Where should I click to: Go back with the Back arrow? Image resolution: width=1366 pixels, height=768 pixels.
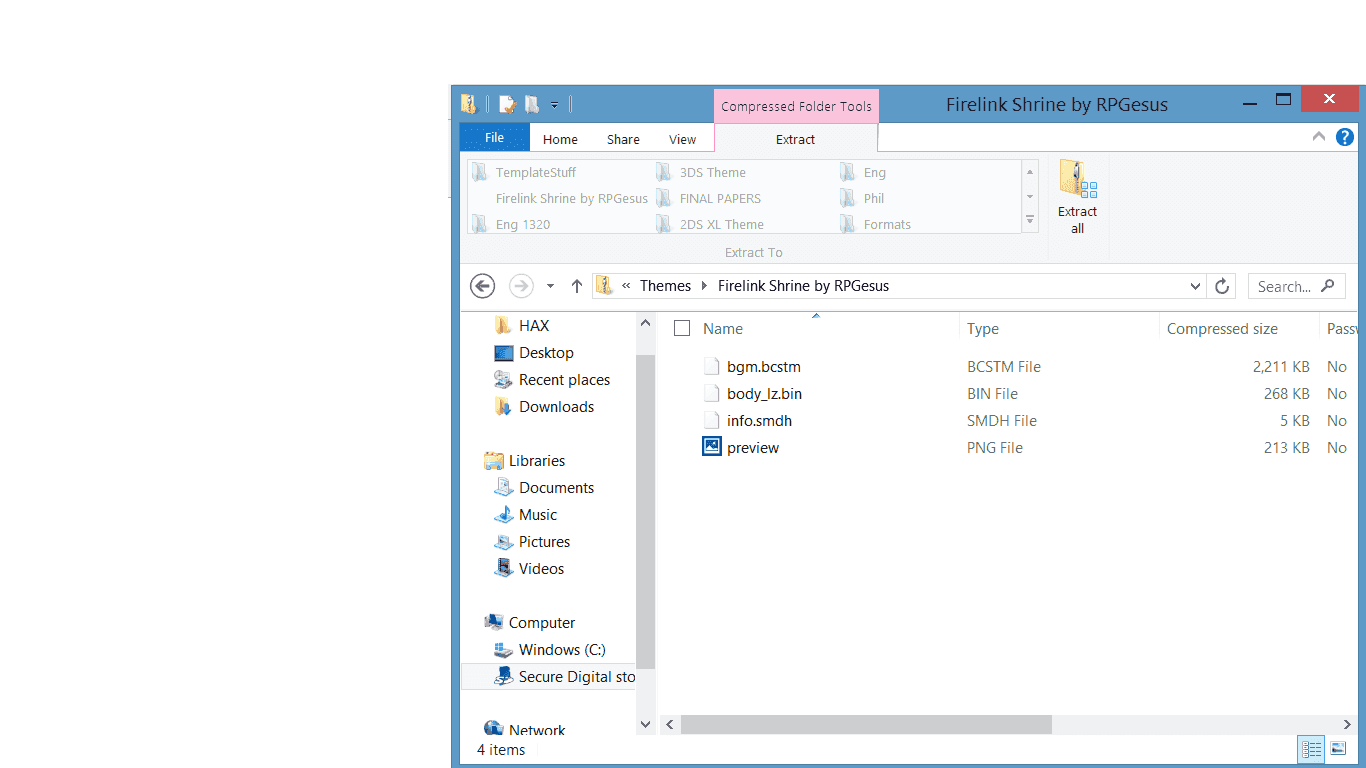(483, 286)
